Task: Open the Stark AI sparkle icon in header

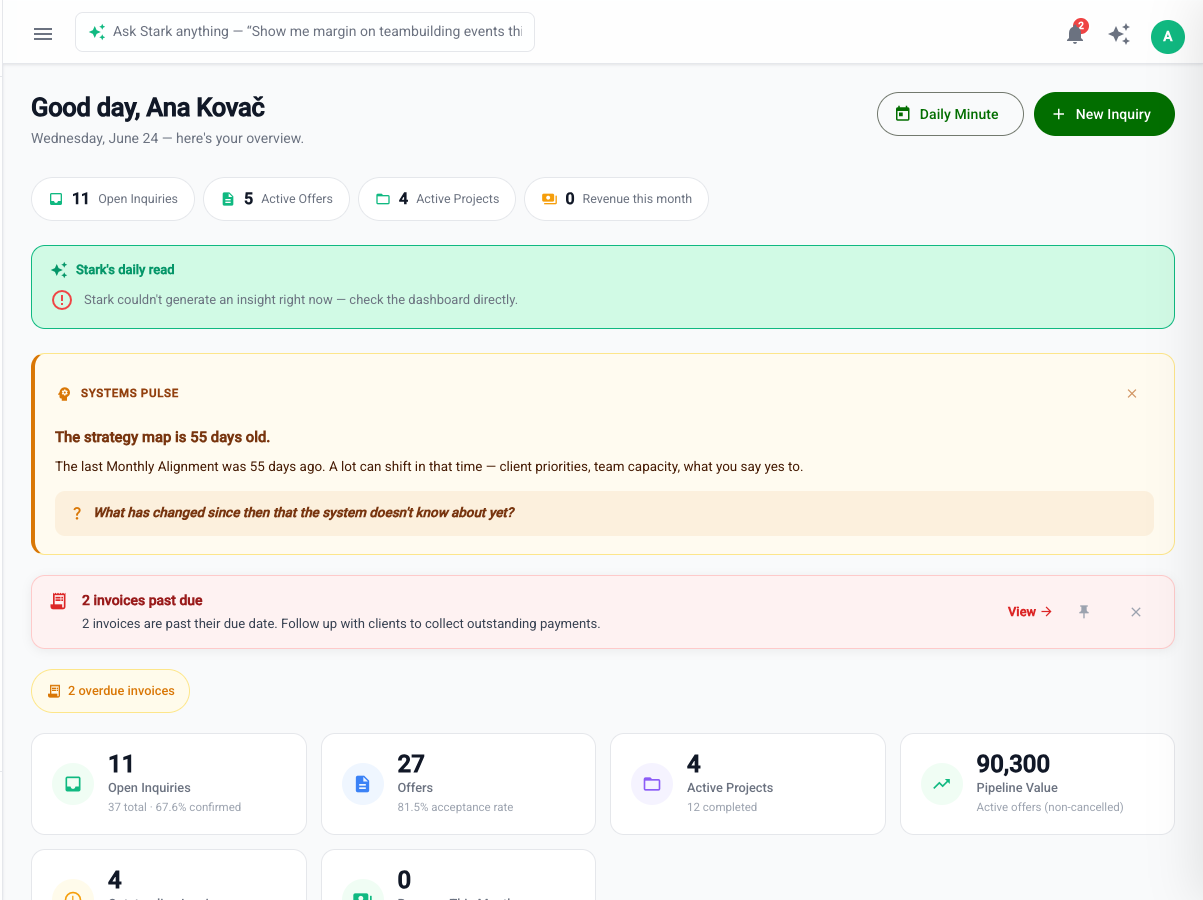Action: point(1119,35)
